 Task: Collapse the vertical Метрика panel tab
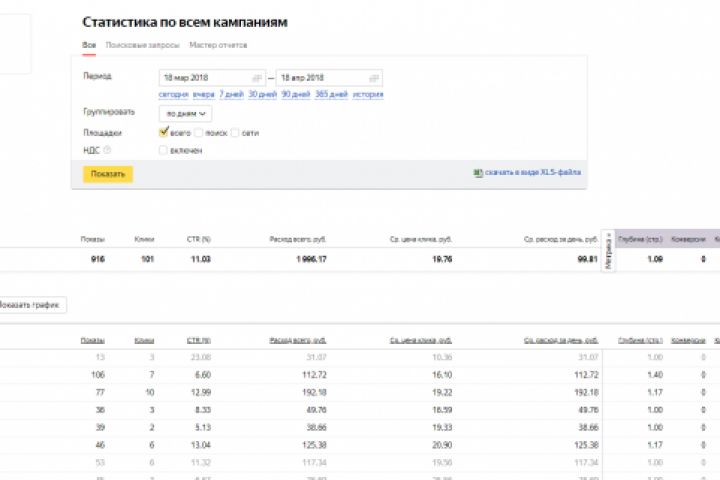pos(608,251)
